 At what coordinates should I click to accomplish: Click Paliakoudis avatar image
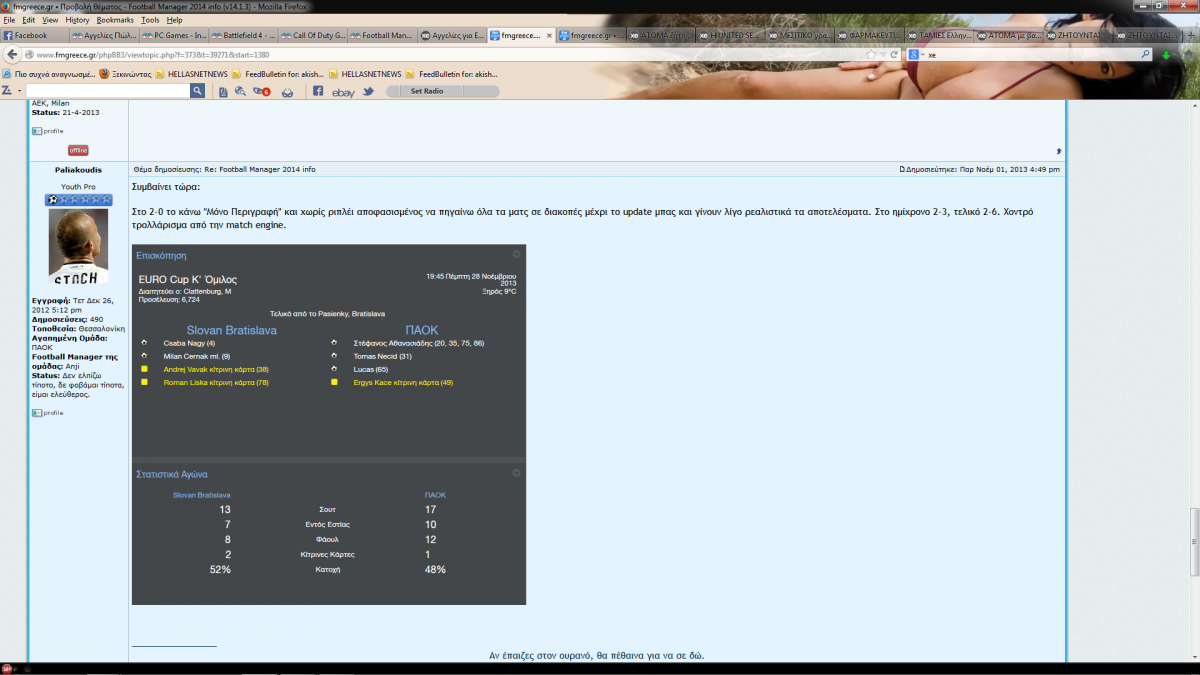click(78, 246)
